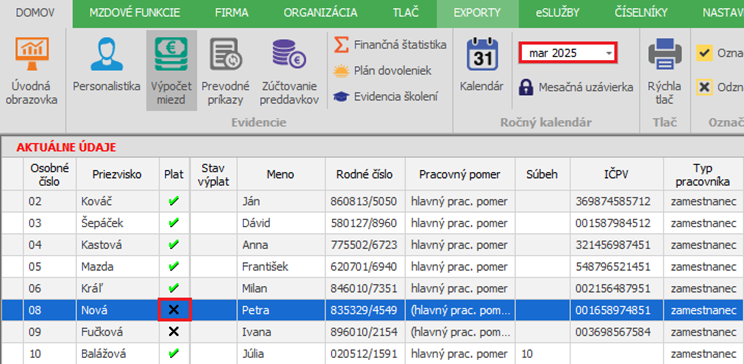Open Úvodná obrazovka dashboard icon
Viewport: 744px width, 364px height.
click(32, 55)
